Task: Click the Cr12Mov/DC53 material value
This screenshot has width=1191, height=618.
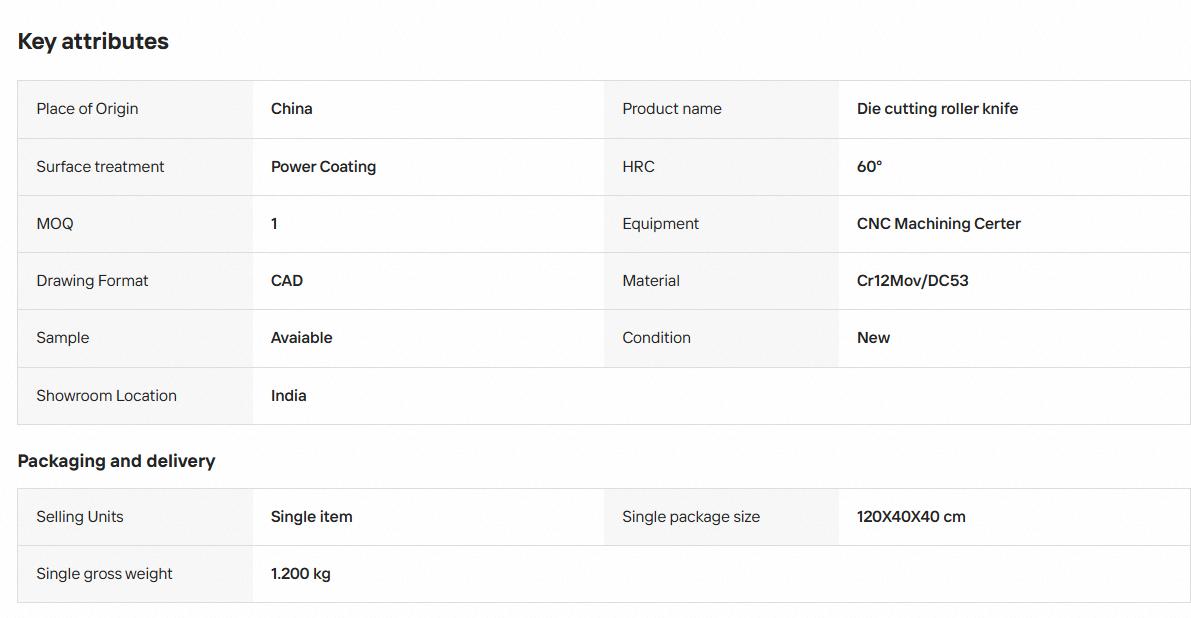Action: coord(913,281)
